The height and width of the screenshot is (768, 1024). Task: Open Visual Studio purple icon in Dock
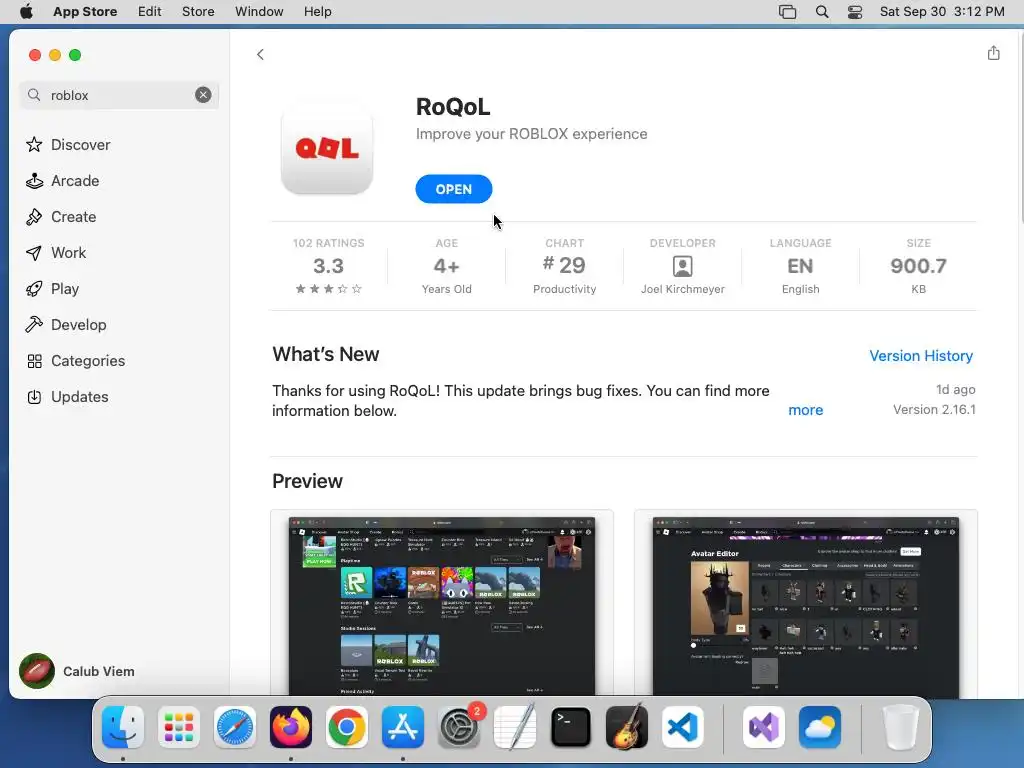[x=763, y=727]
